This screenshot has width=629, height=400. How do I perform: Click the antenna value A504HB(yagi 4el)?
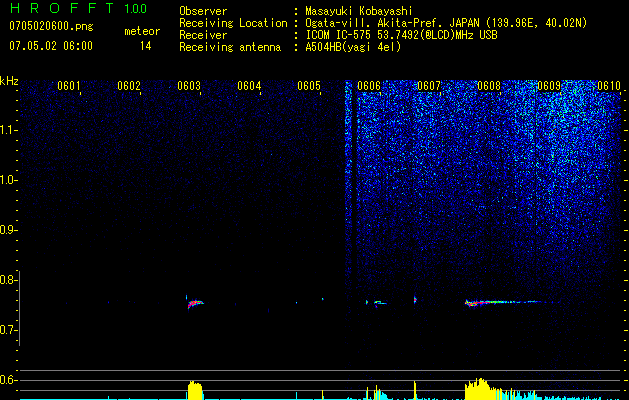tap(353, 47)
